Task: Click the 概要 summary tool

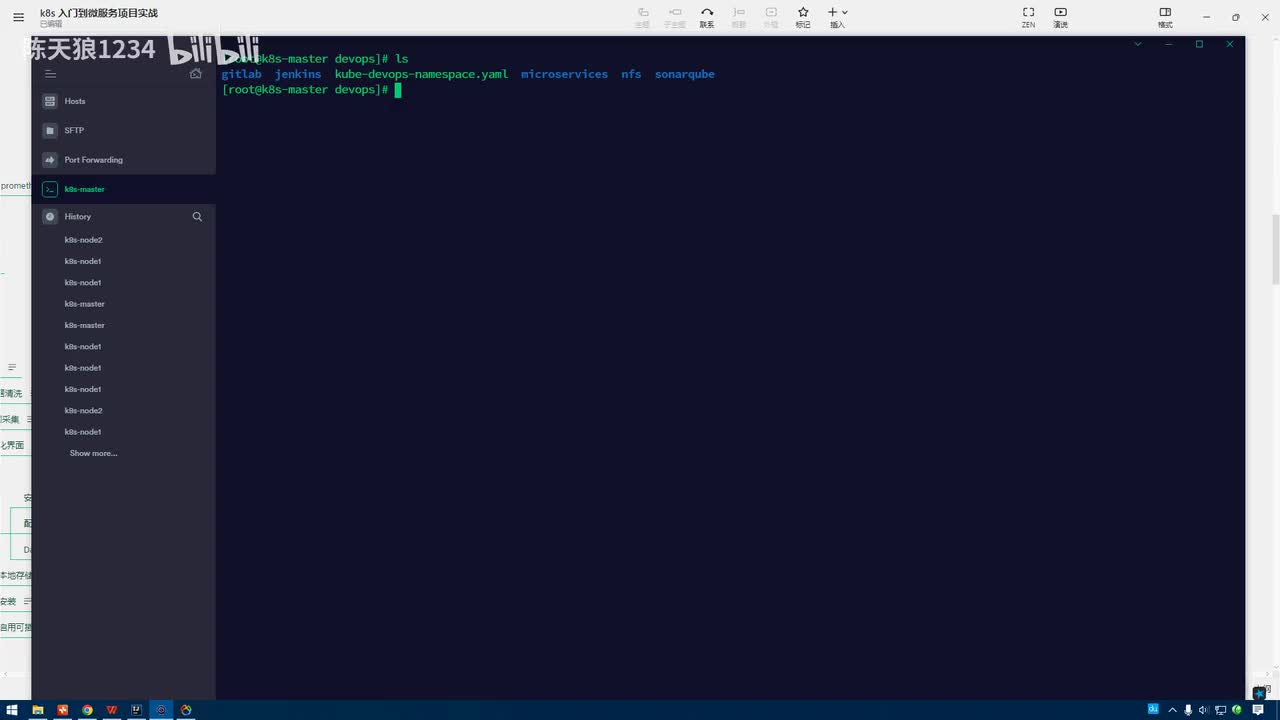Action: pyautogui.click(x=739, y=17)
